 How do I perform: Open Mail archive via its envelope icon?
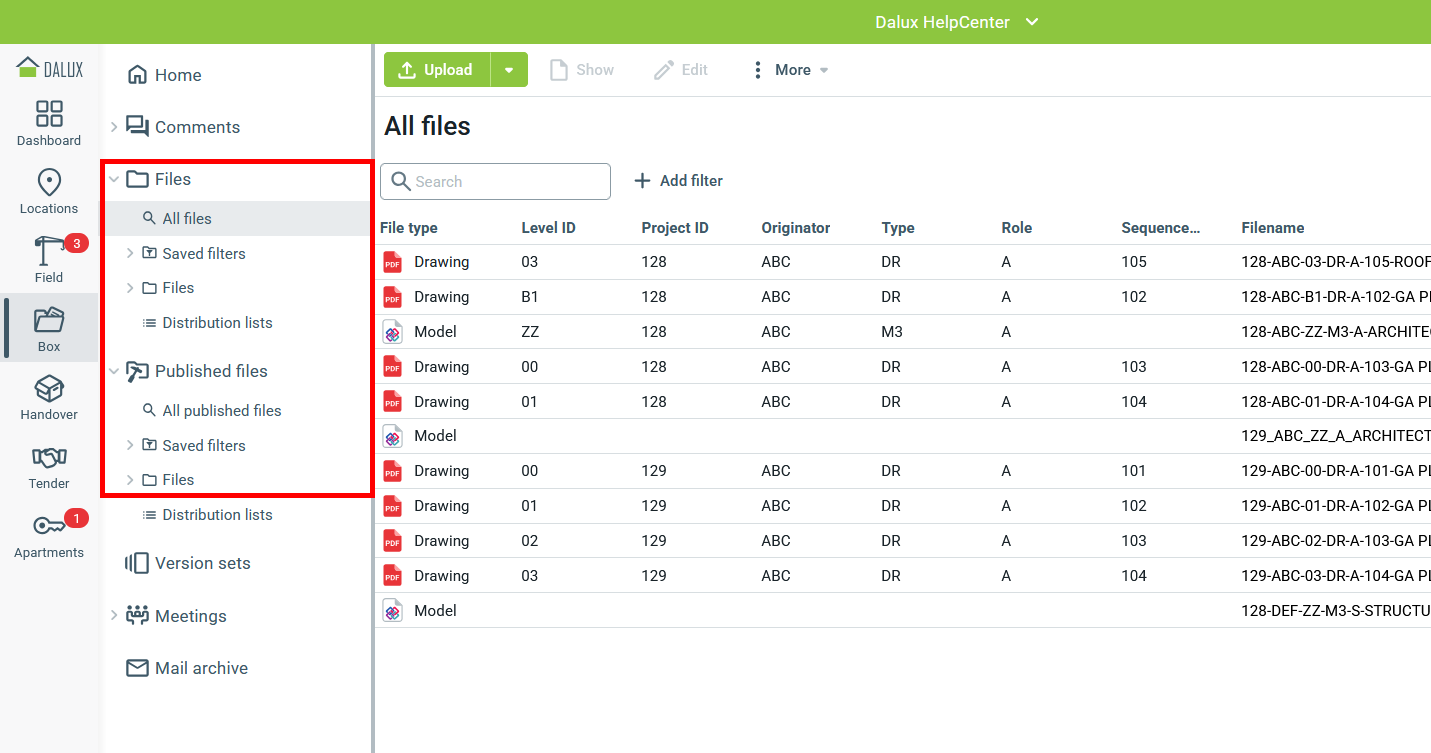click(135, 667)
